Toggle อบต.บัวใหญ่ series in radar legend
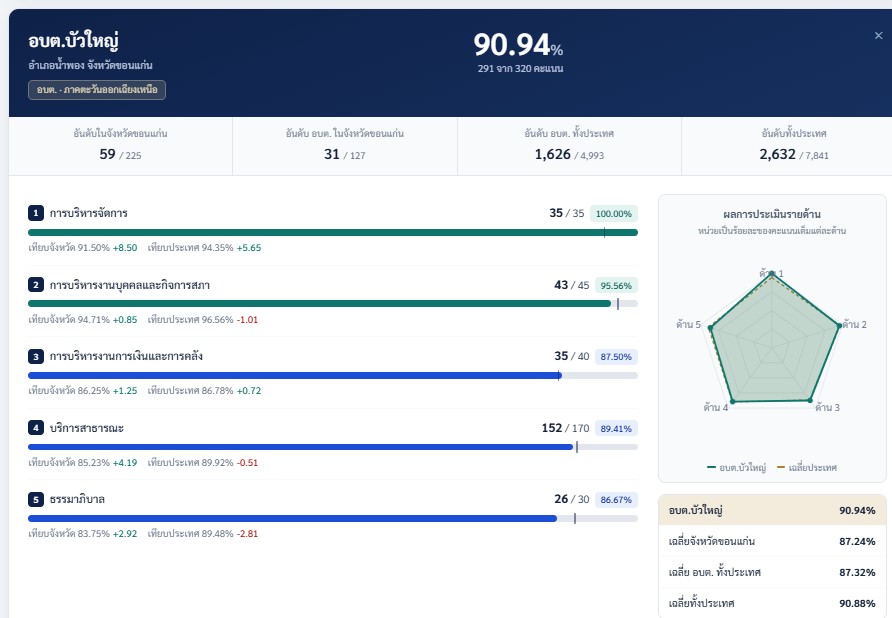The width and height of the screenshot is (892, 618). click(x=737, y=467)
